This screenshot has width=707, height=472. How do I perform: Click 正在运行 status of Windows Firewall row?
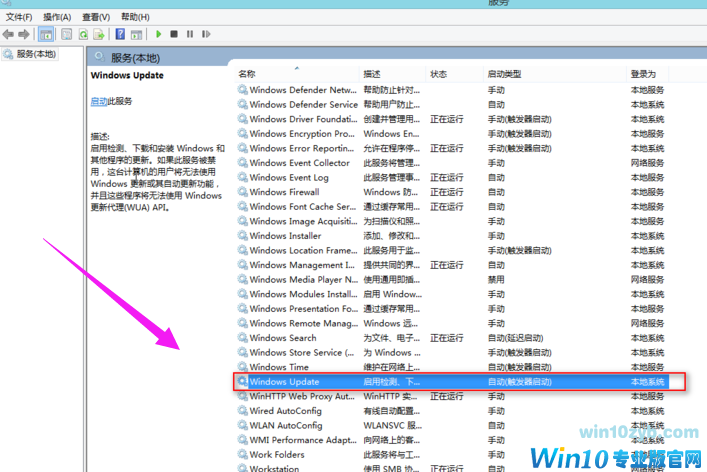click(446, 192)
